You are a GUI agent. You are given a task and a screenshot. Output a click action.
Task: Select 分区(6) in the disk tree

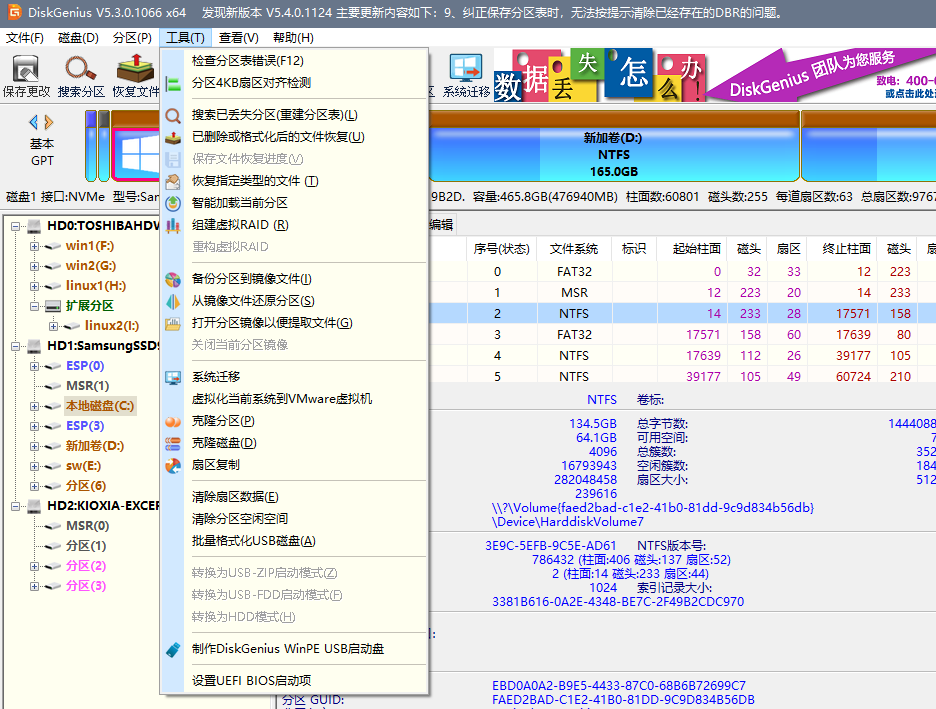86,486
